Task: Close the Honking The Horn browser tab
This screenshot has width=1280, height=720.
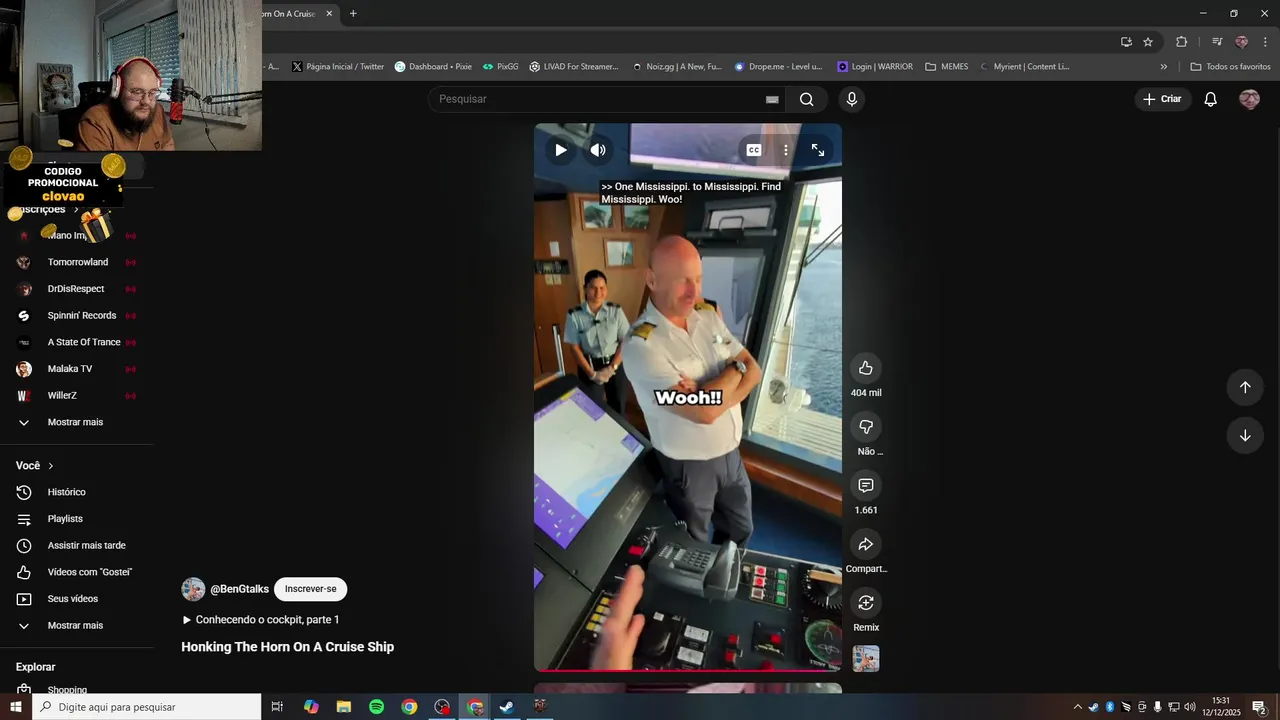Action: point(329,14)
